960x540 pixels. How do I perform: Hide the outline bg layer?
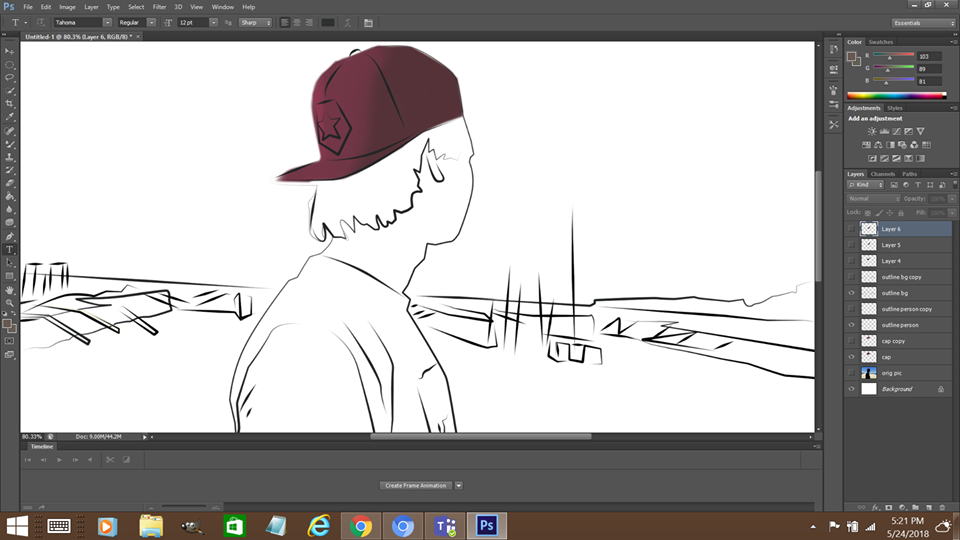point(851,293)
